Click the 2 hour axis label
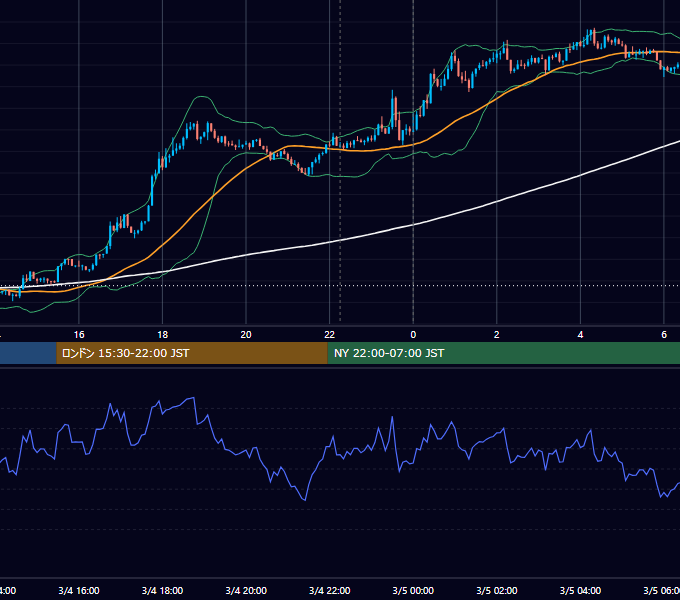 tap(497, 335)
